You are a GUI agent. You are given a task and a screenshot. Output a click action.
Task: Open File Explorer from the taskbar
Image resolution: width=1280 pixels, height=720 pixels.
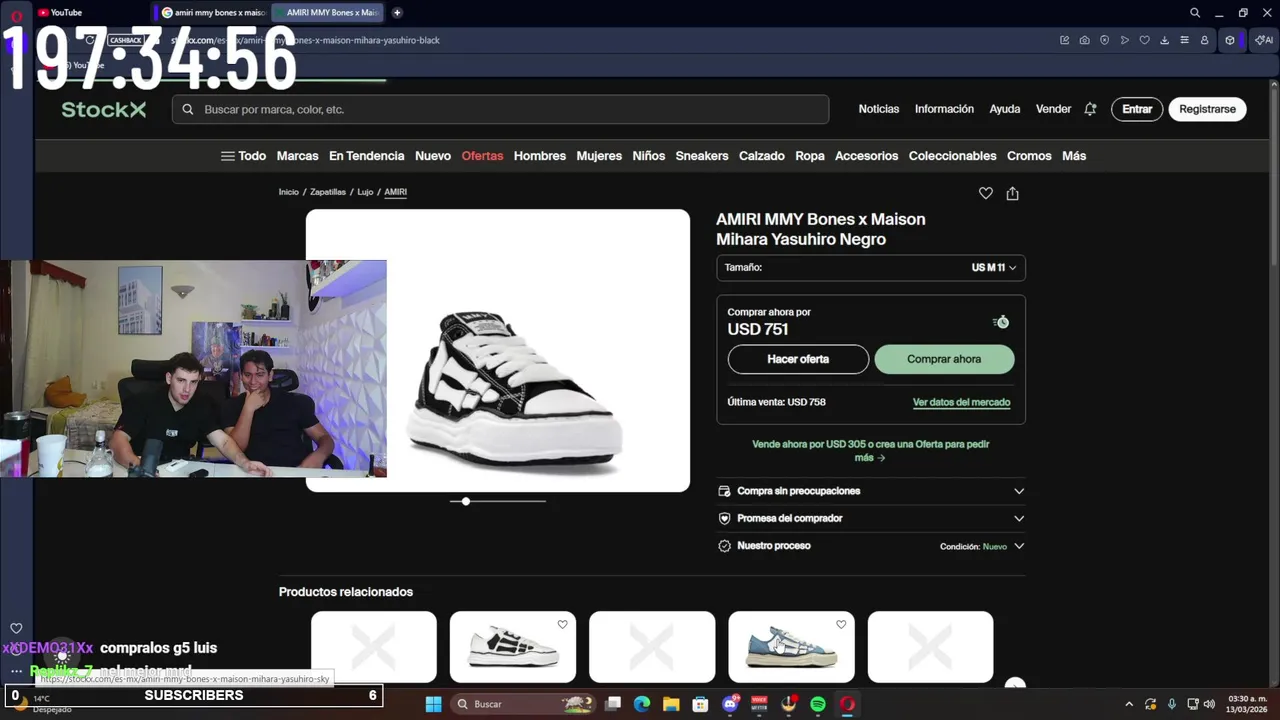[671, 704]
